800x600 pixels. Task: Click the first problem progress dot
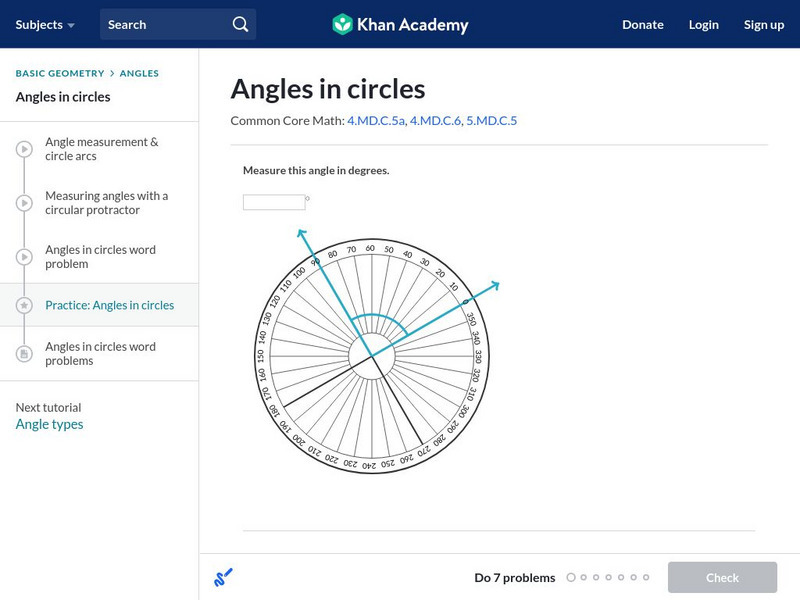pyautogui.click(x=571, y=577)
